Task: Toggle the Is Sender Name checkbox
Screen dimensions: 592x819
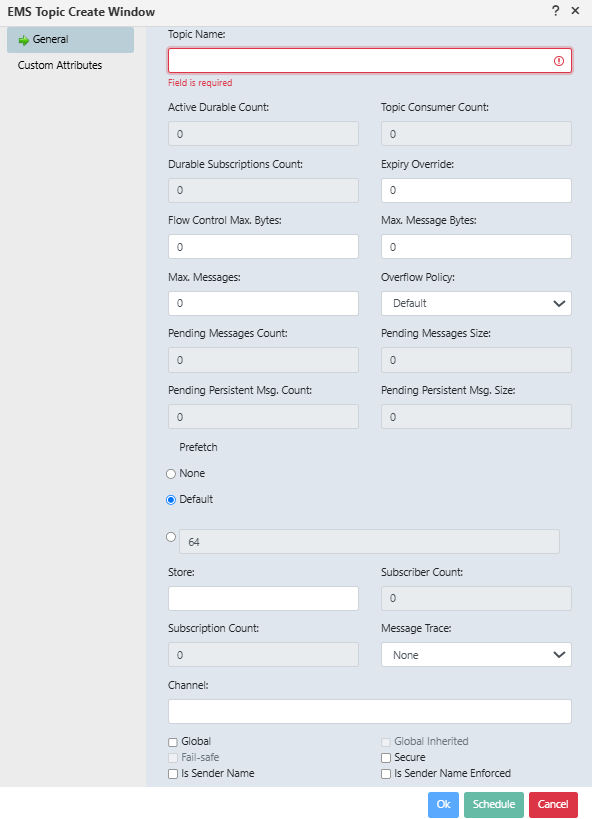Action: [x=173, y=774]
